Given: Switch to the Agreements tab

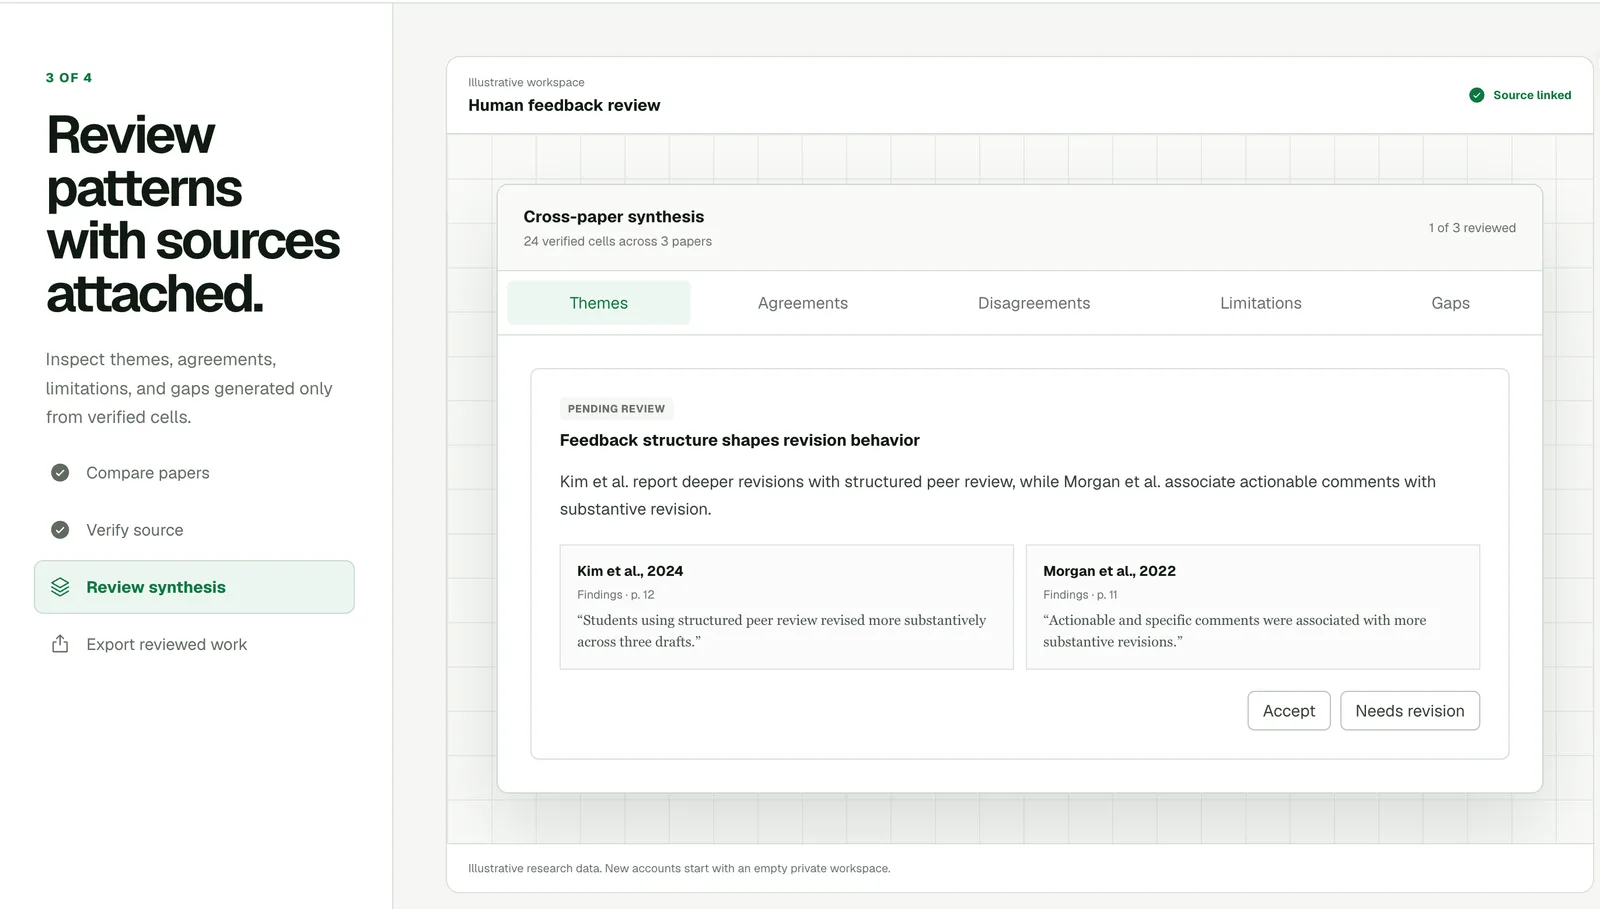Looking at the screenshot, I should point(802,303).
